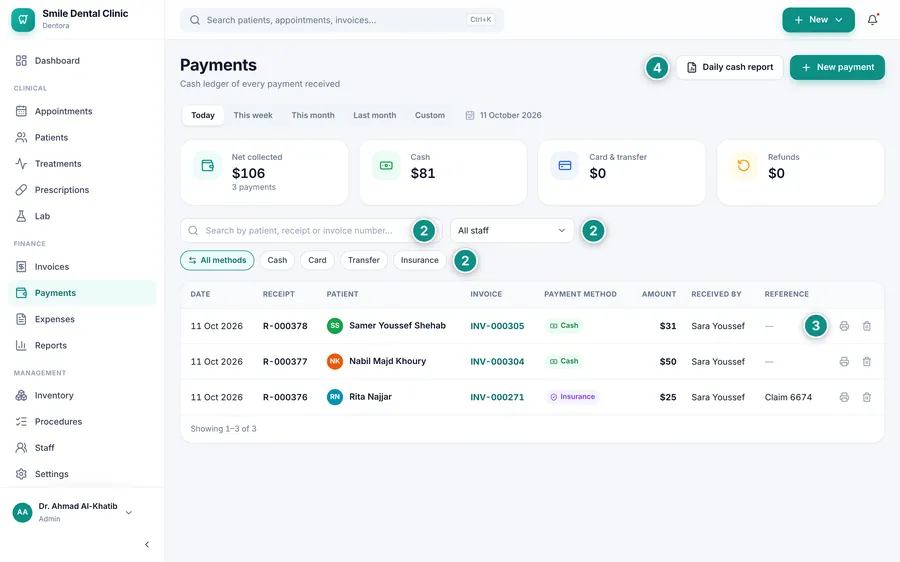Expand the All staff dropdown
Image resolution: width=900 pixels, height=562 pixels.
click(512, 230)
